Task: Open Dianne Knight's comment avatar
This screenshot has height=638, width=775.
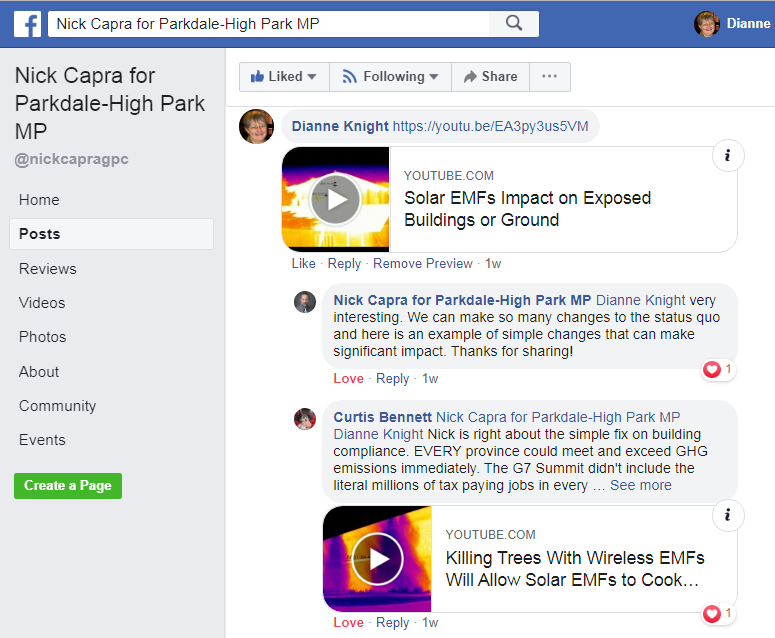Action: point(257,127)
